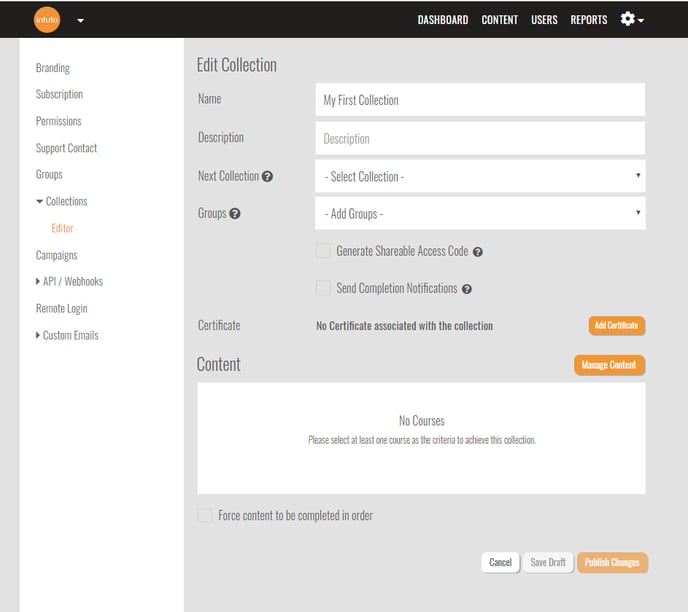
Task: Open Branding settings in sidebar
Action: (x=53, y=68)
